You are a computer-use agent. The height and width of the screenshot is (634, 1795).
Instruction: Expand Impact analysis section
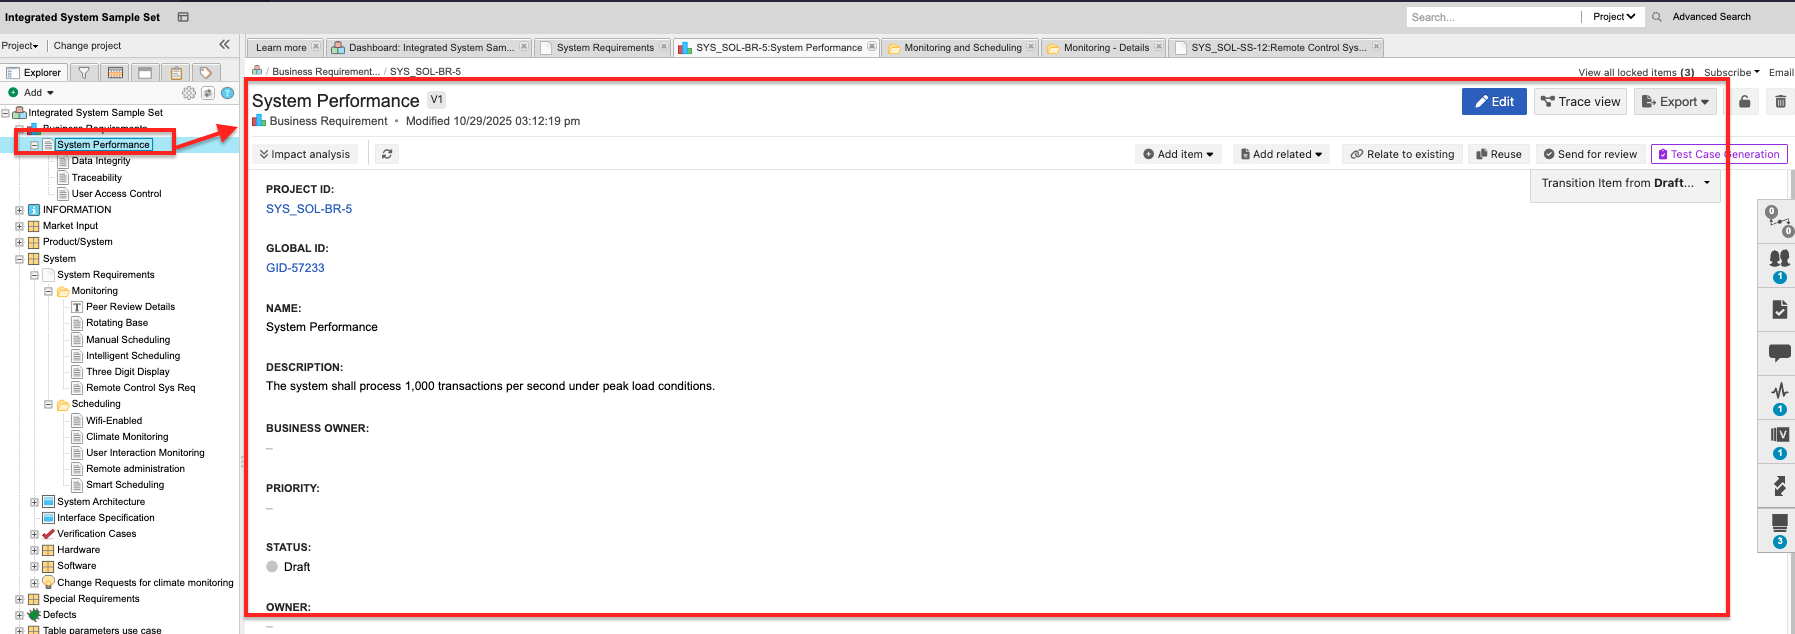coord(304,154)
